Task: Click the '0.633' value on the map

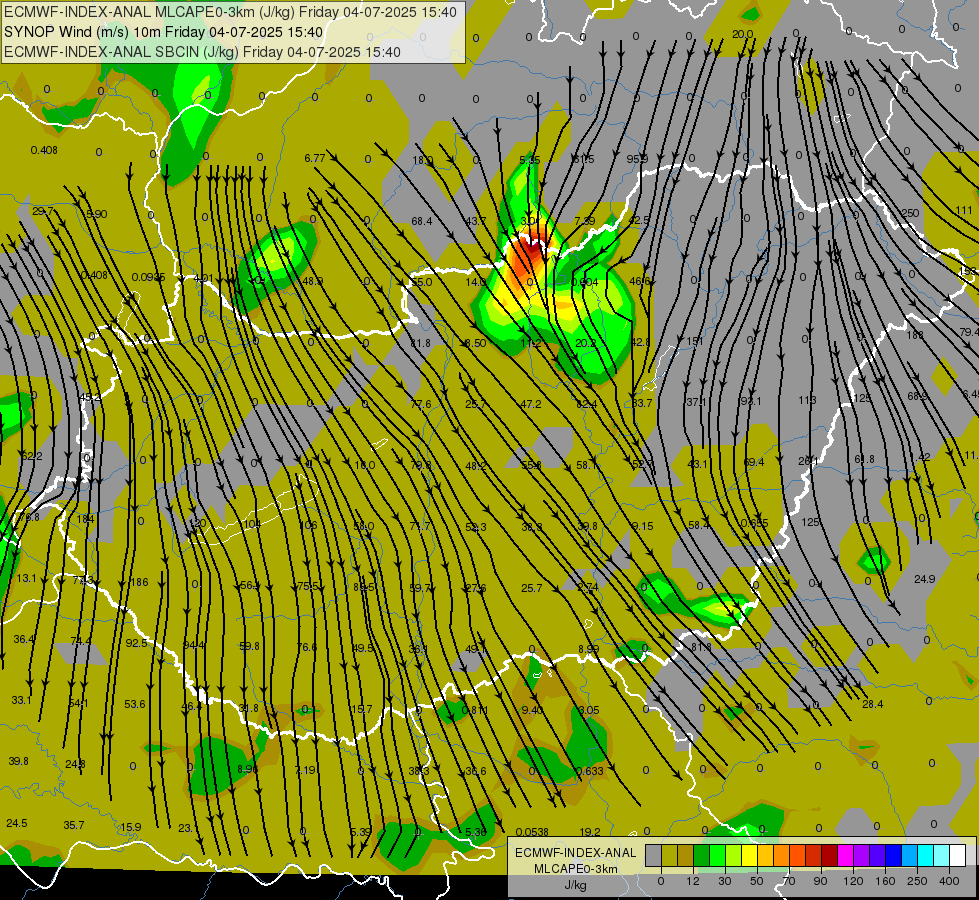Action: tap(590, 771)
